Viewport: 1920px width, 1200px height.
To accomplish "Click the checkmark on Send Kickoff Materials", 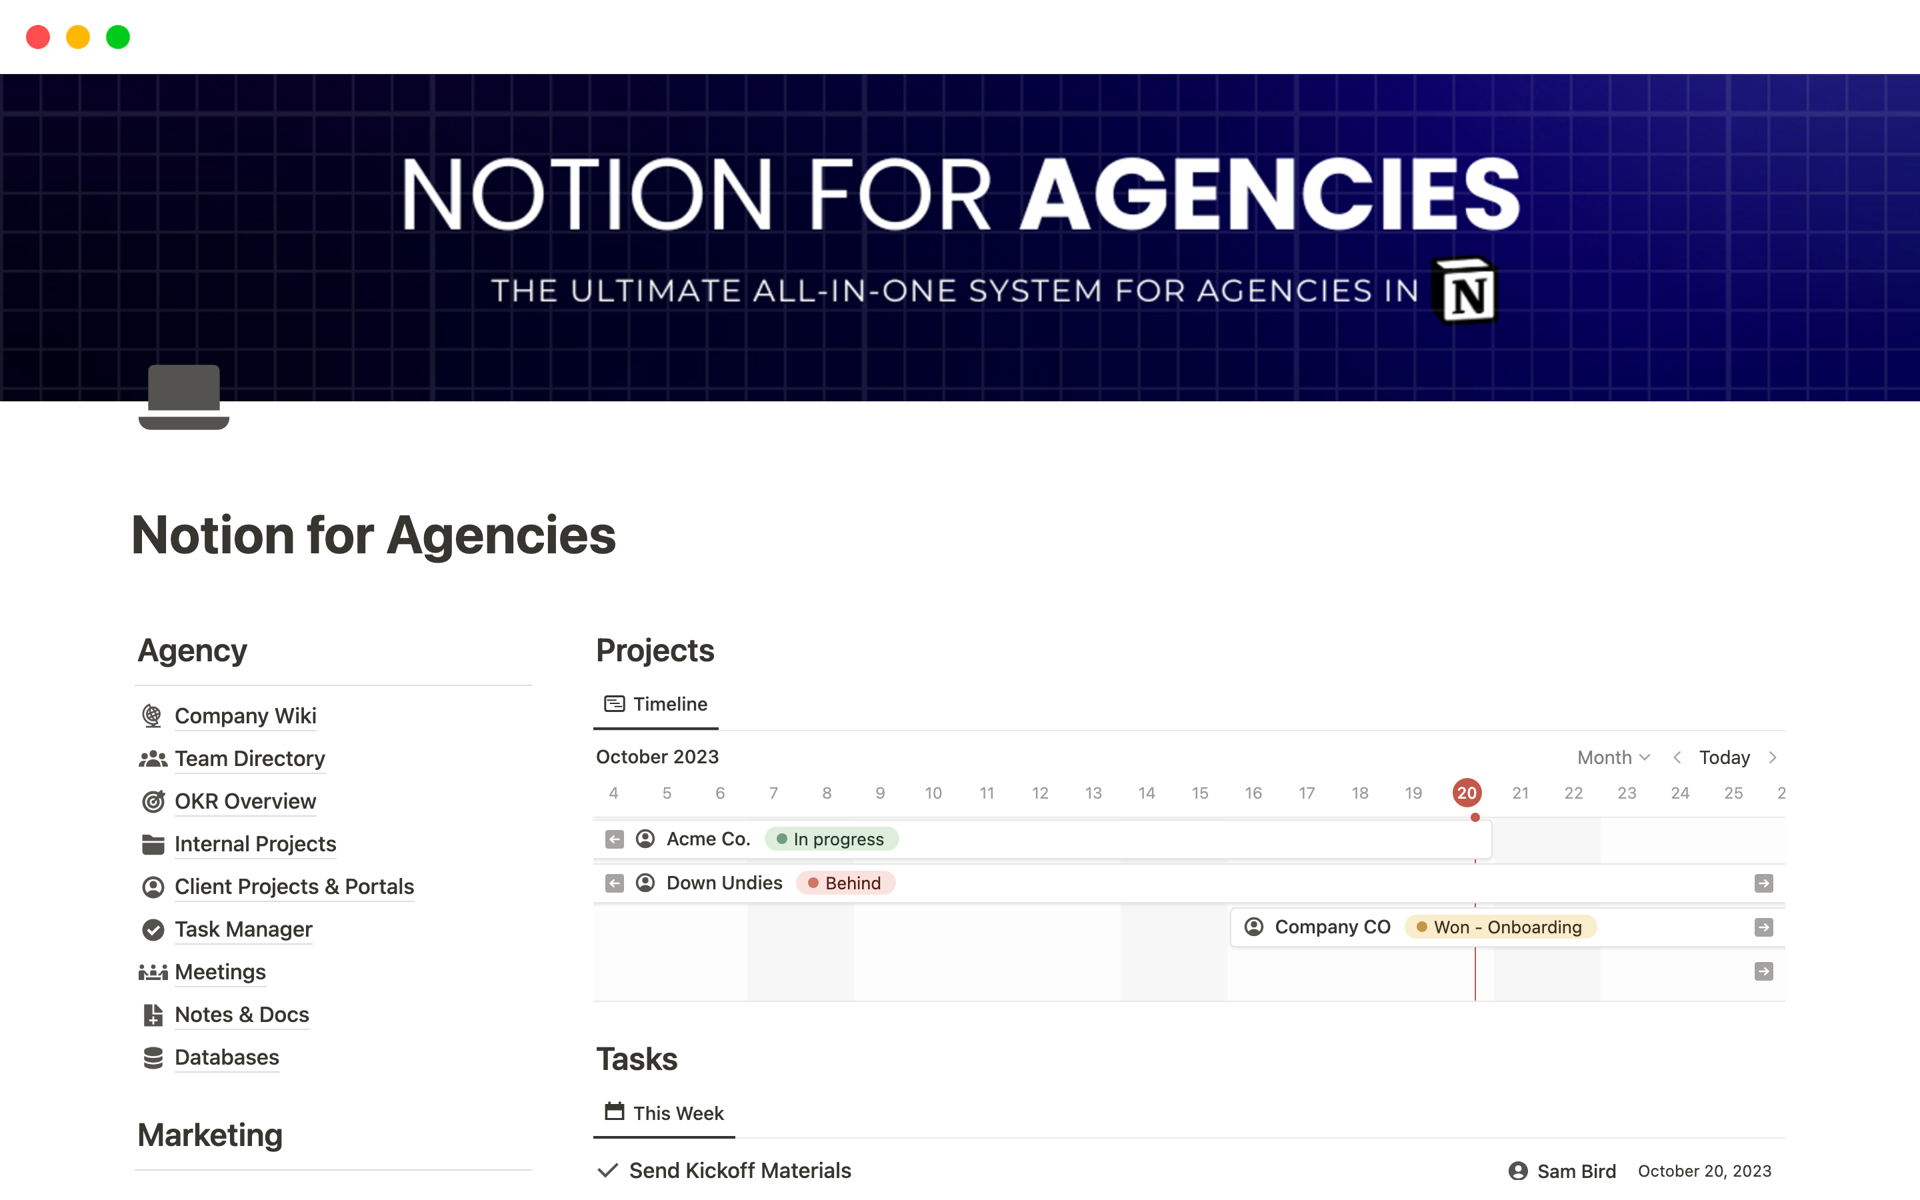I will point(610,1170).
